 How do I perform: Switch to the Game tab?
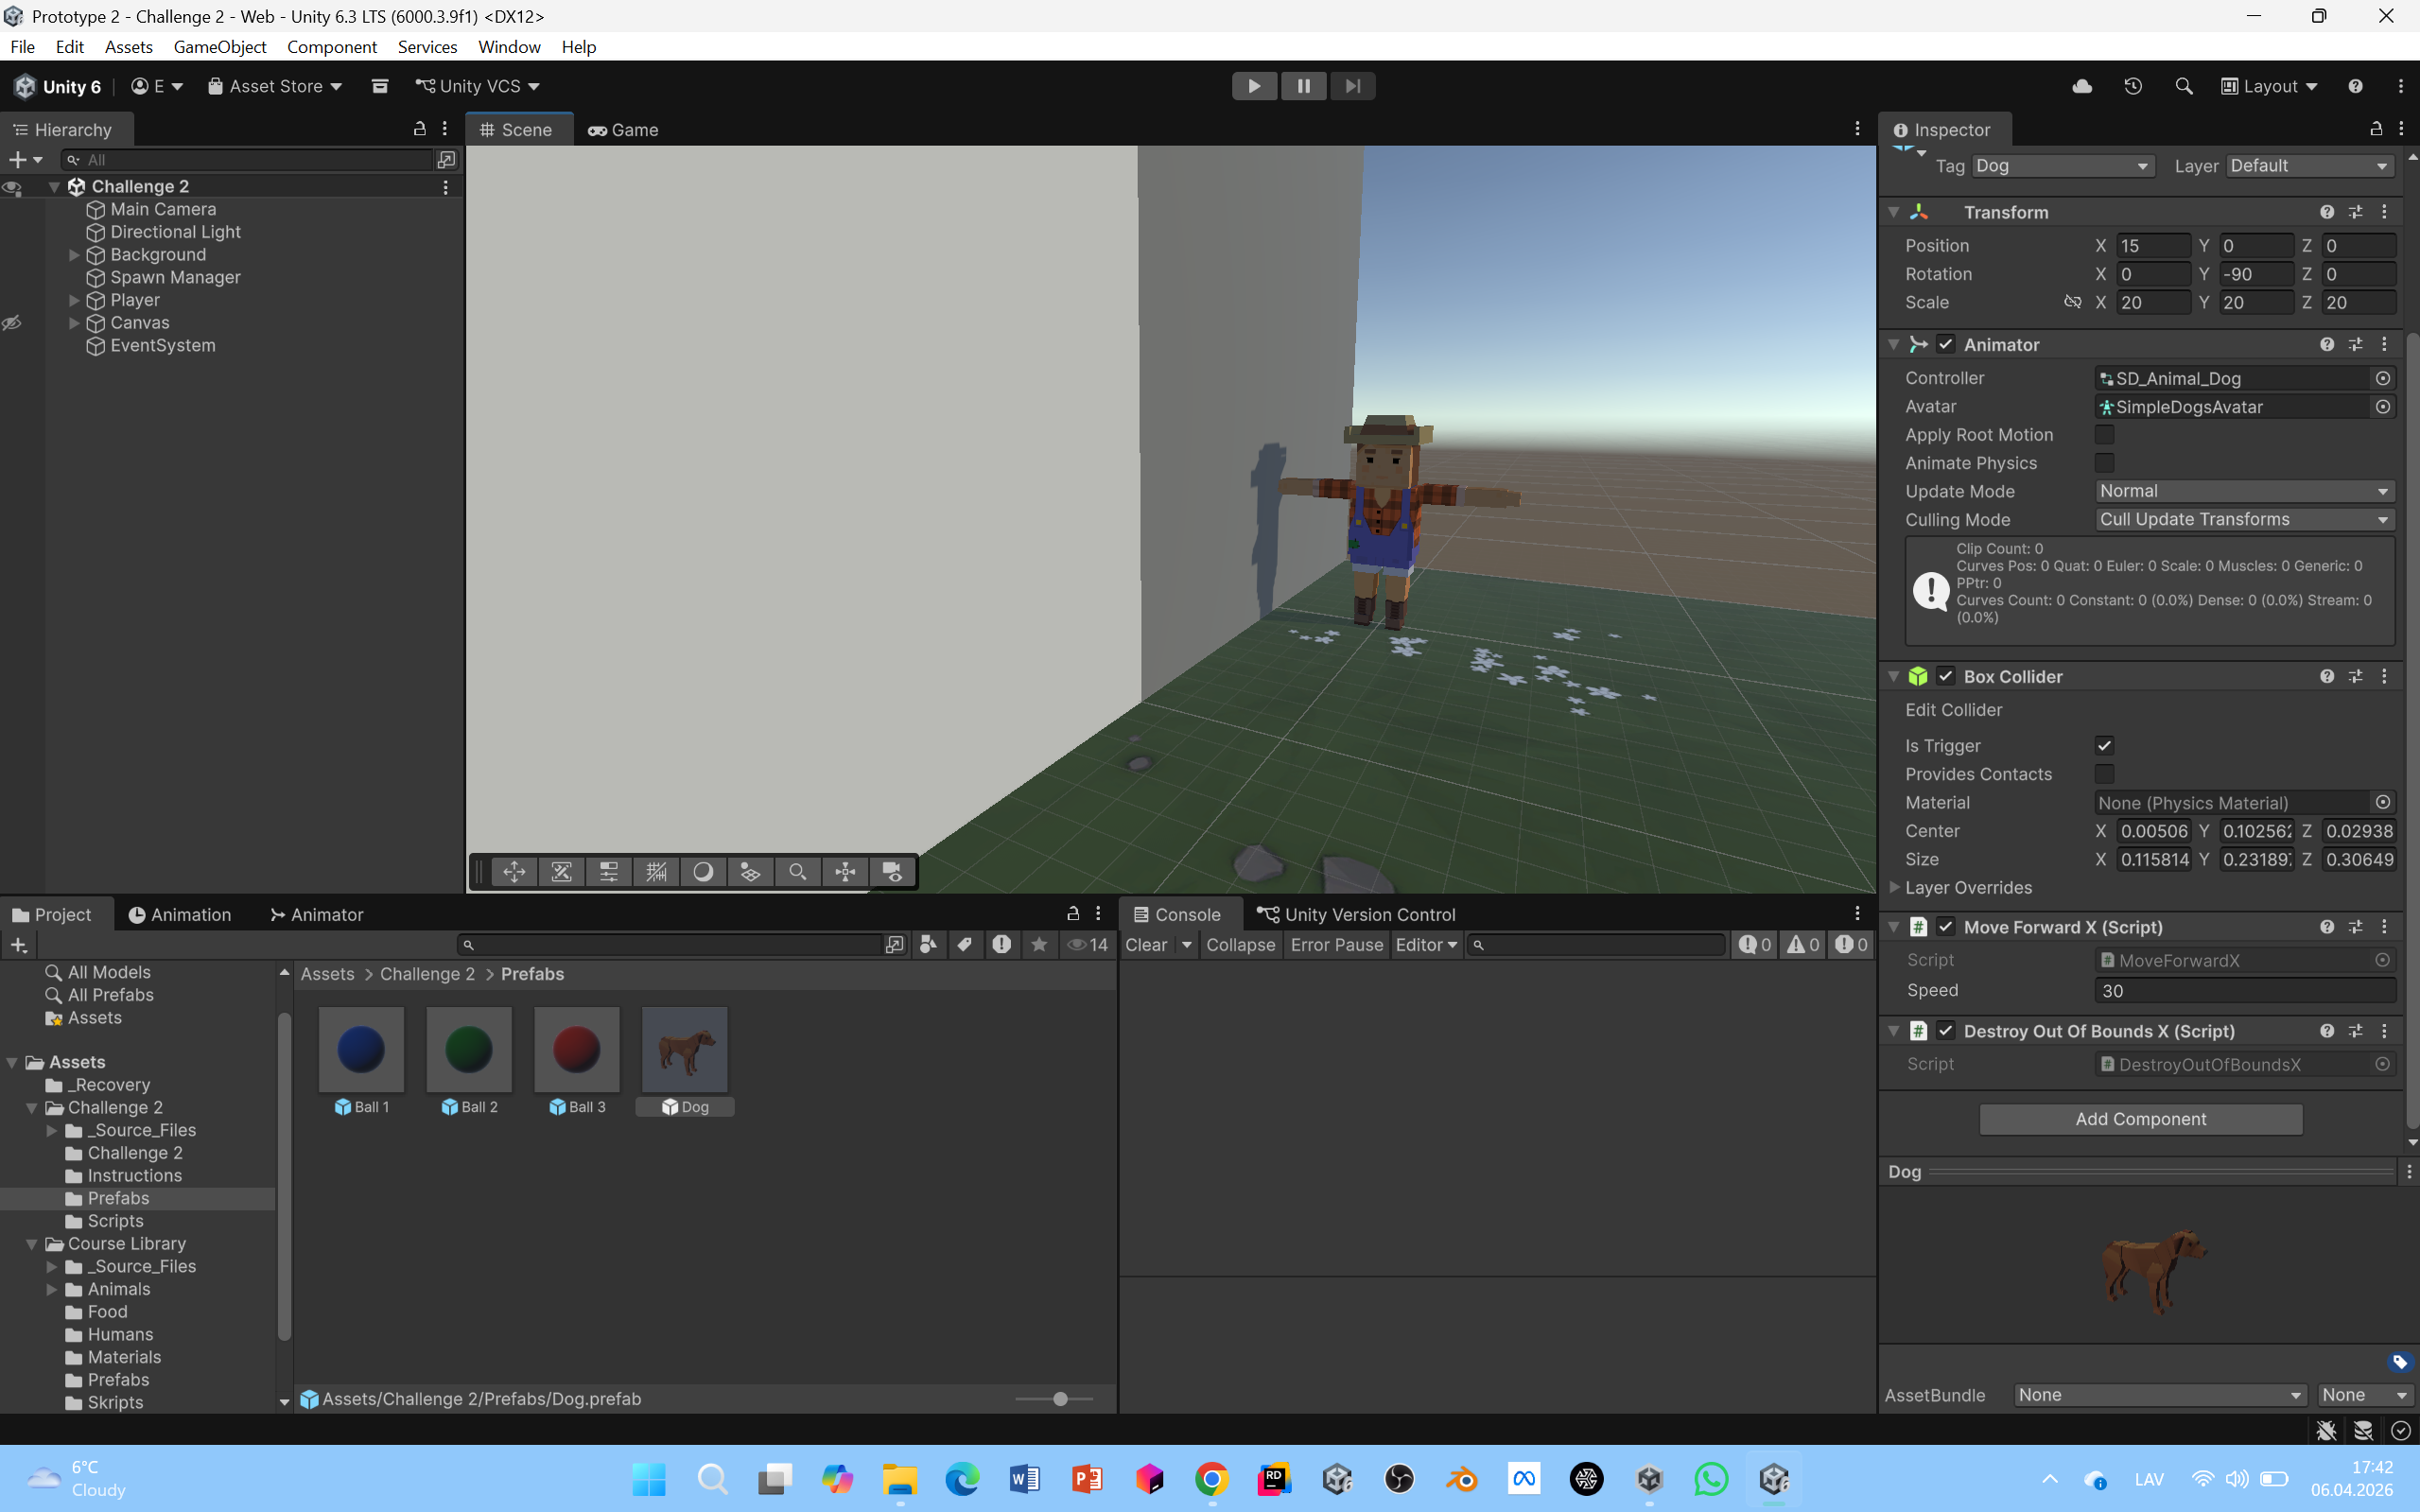623,130
